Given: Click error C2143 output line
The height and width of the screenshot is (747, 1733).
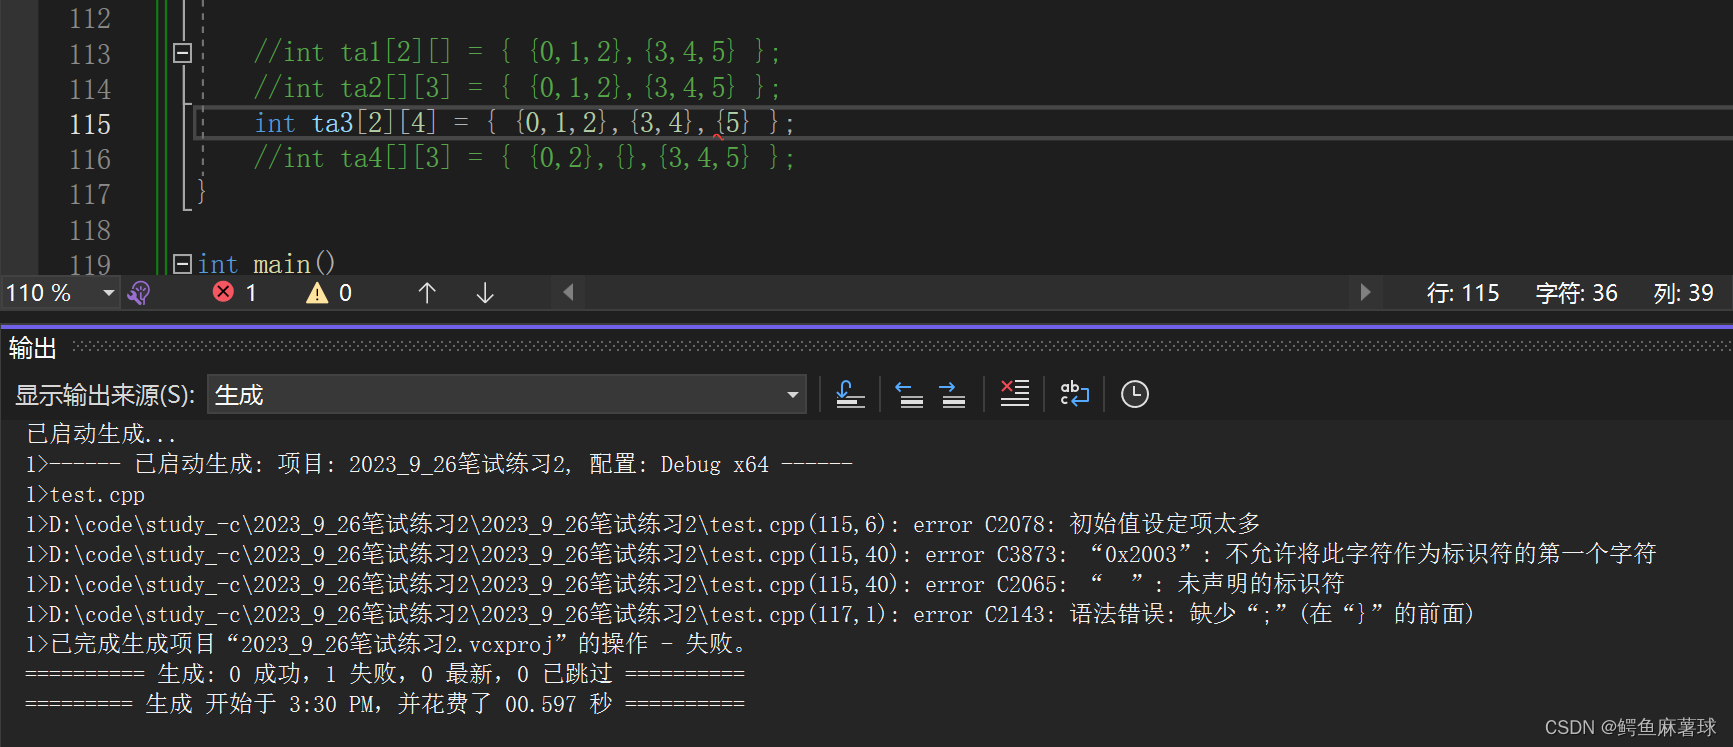Looking at the screenshot, I should (750, 614).
